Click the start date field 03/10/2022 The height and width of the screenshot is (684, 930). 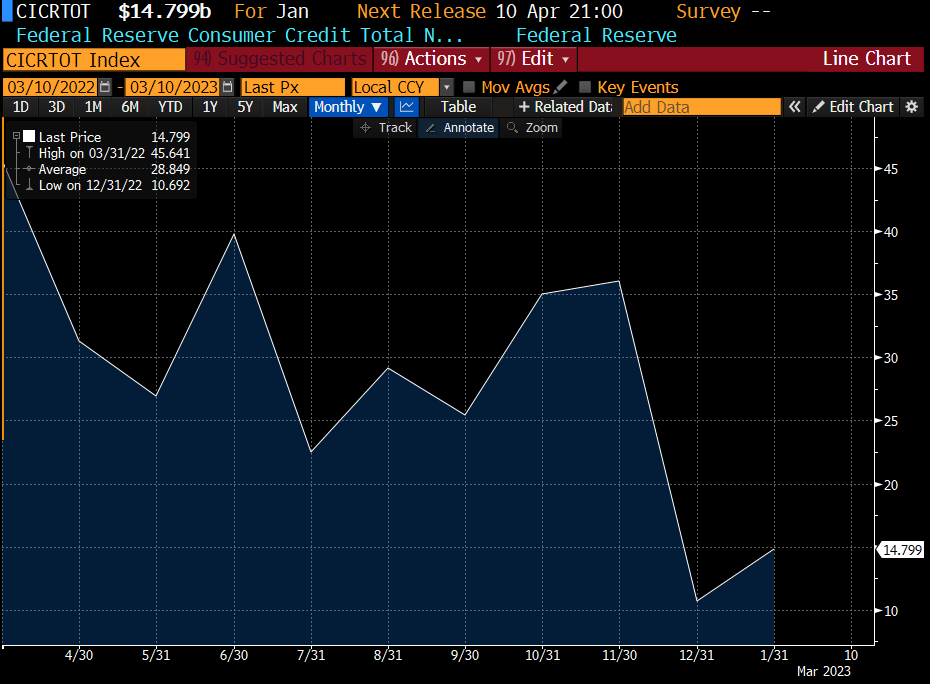pos(51,87)
